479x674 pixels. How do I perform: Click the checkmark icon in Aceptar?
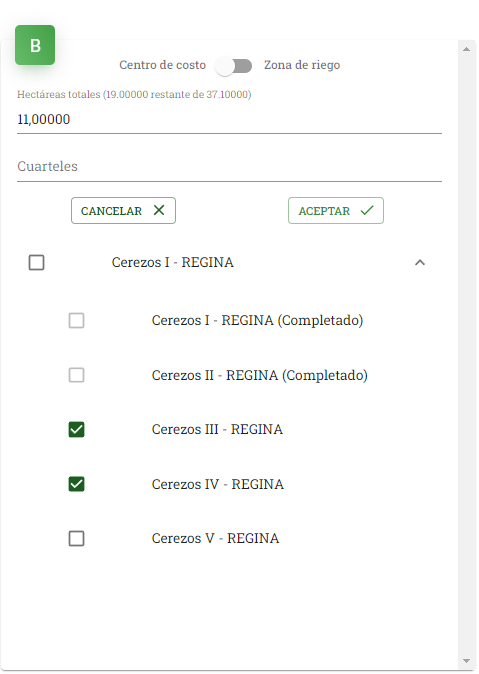click(x=367, y=210)
